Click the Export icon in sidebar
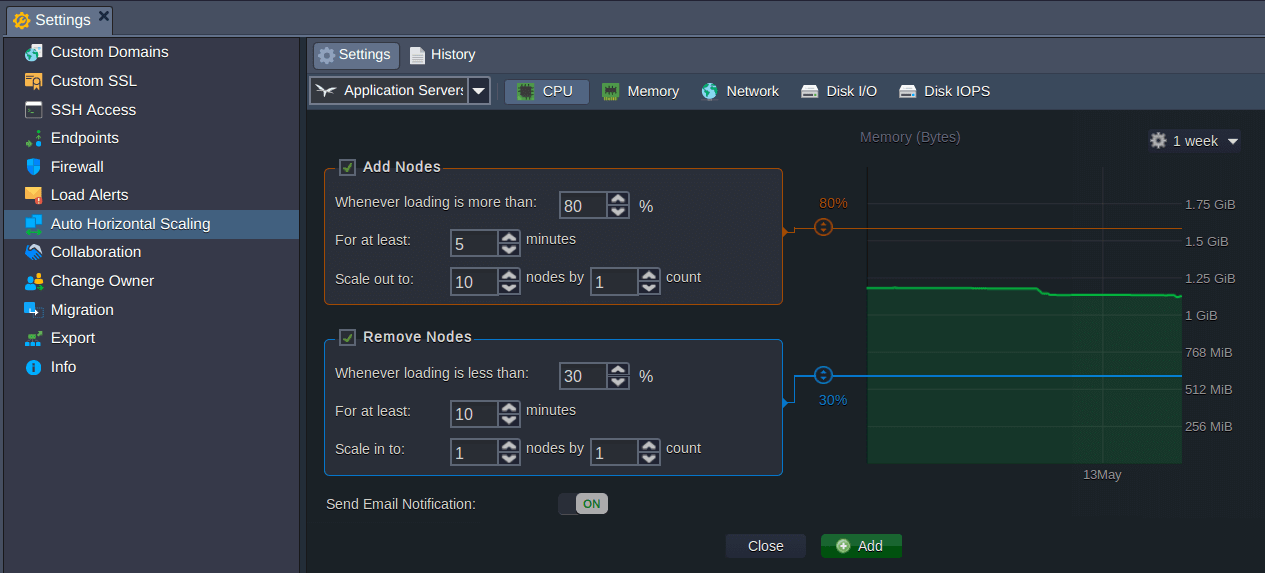 coord(34,338)
